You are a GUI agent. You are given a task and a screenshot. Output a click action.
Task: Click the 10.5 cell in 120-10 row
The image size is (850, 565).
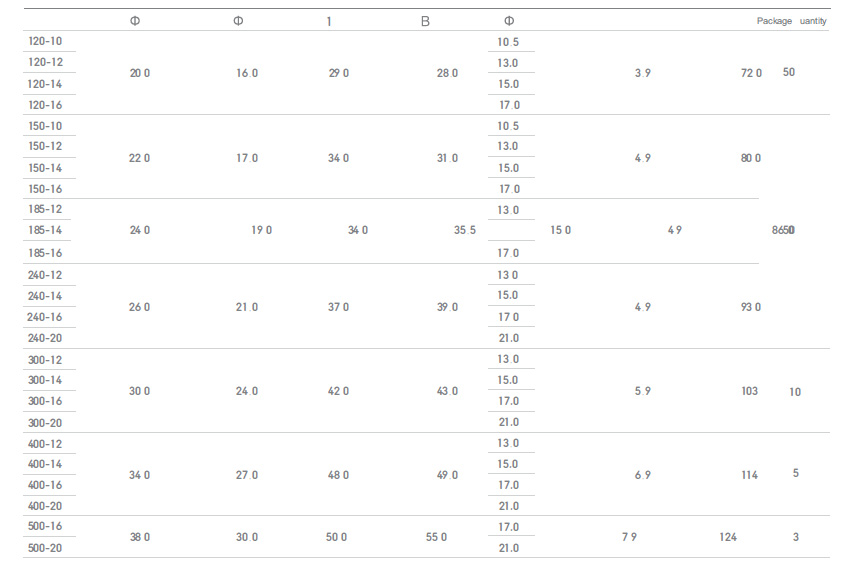click(x=508, y=42)
